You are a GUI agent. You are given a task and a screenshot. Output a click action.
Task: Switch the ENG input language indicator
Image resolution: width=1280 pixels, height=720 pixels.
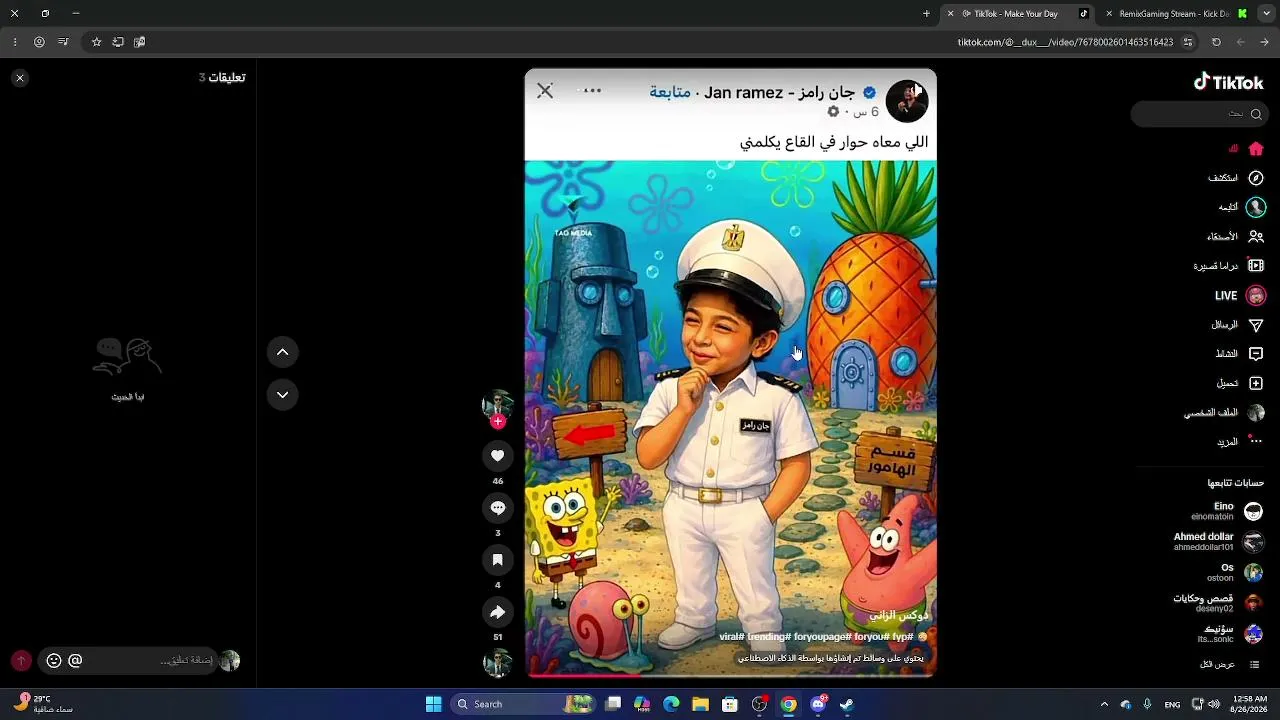1172,704
